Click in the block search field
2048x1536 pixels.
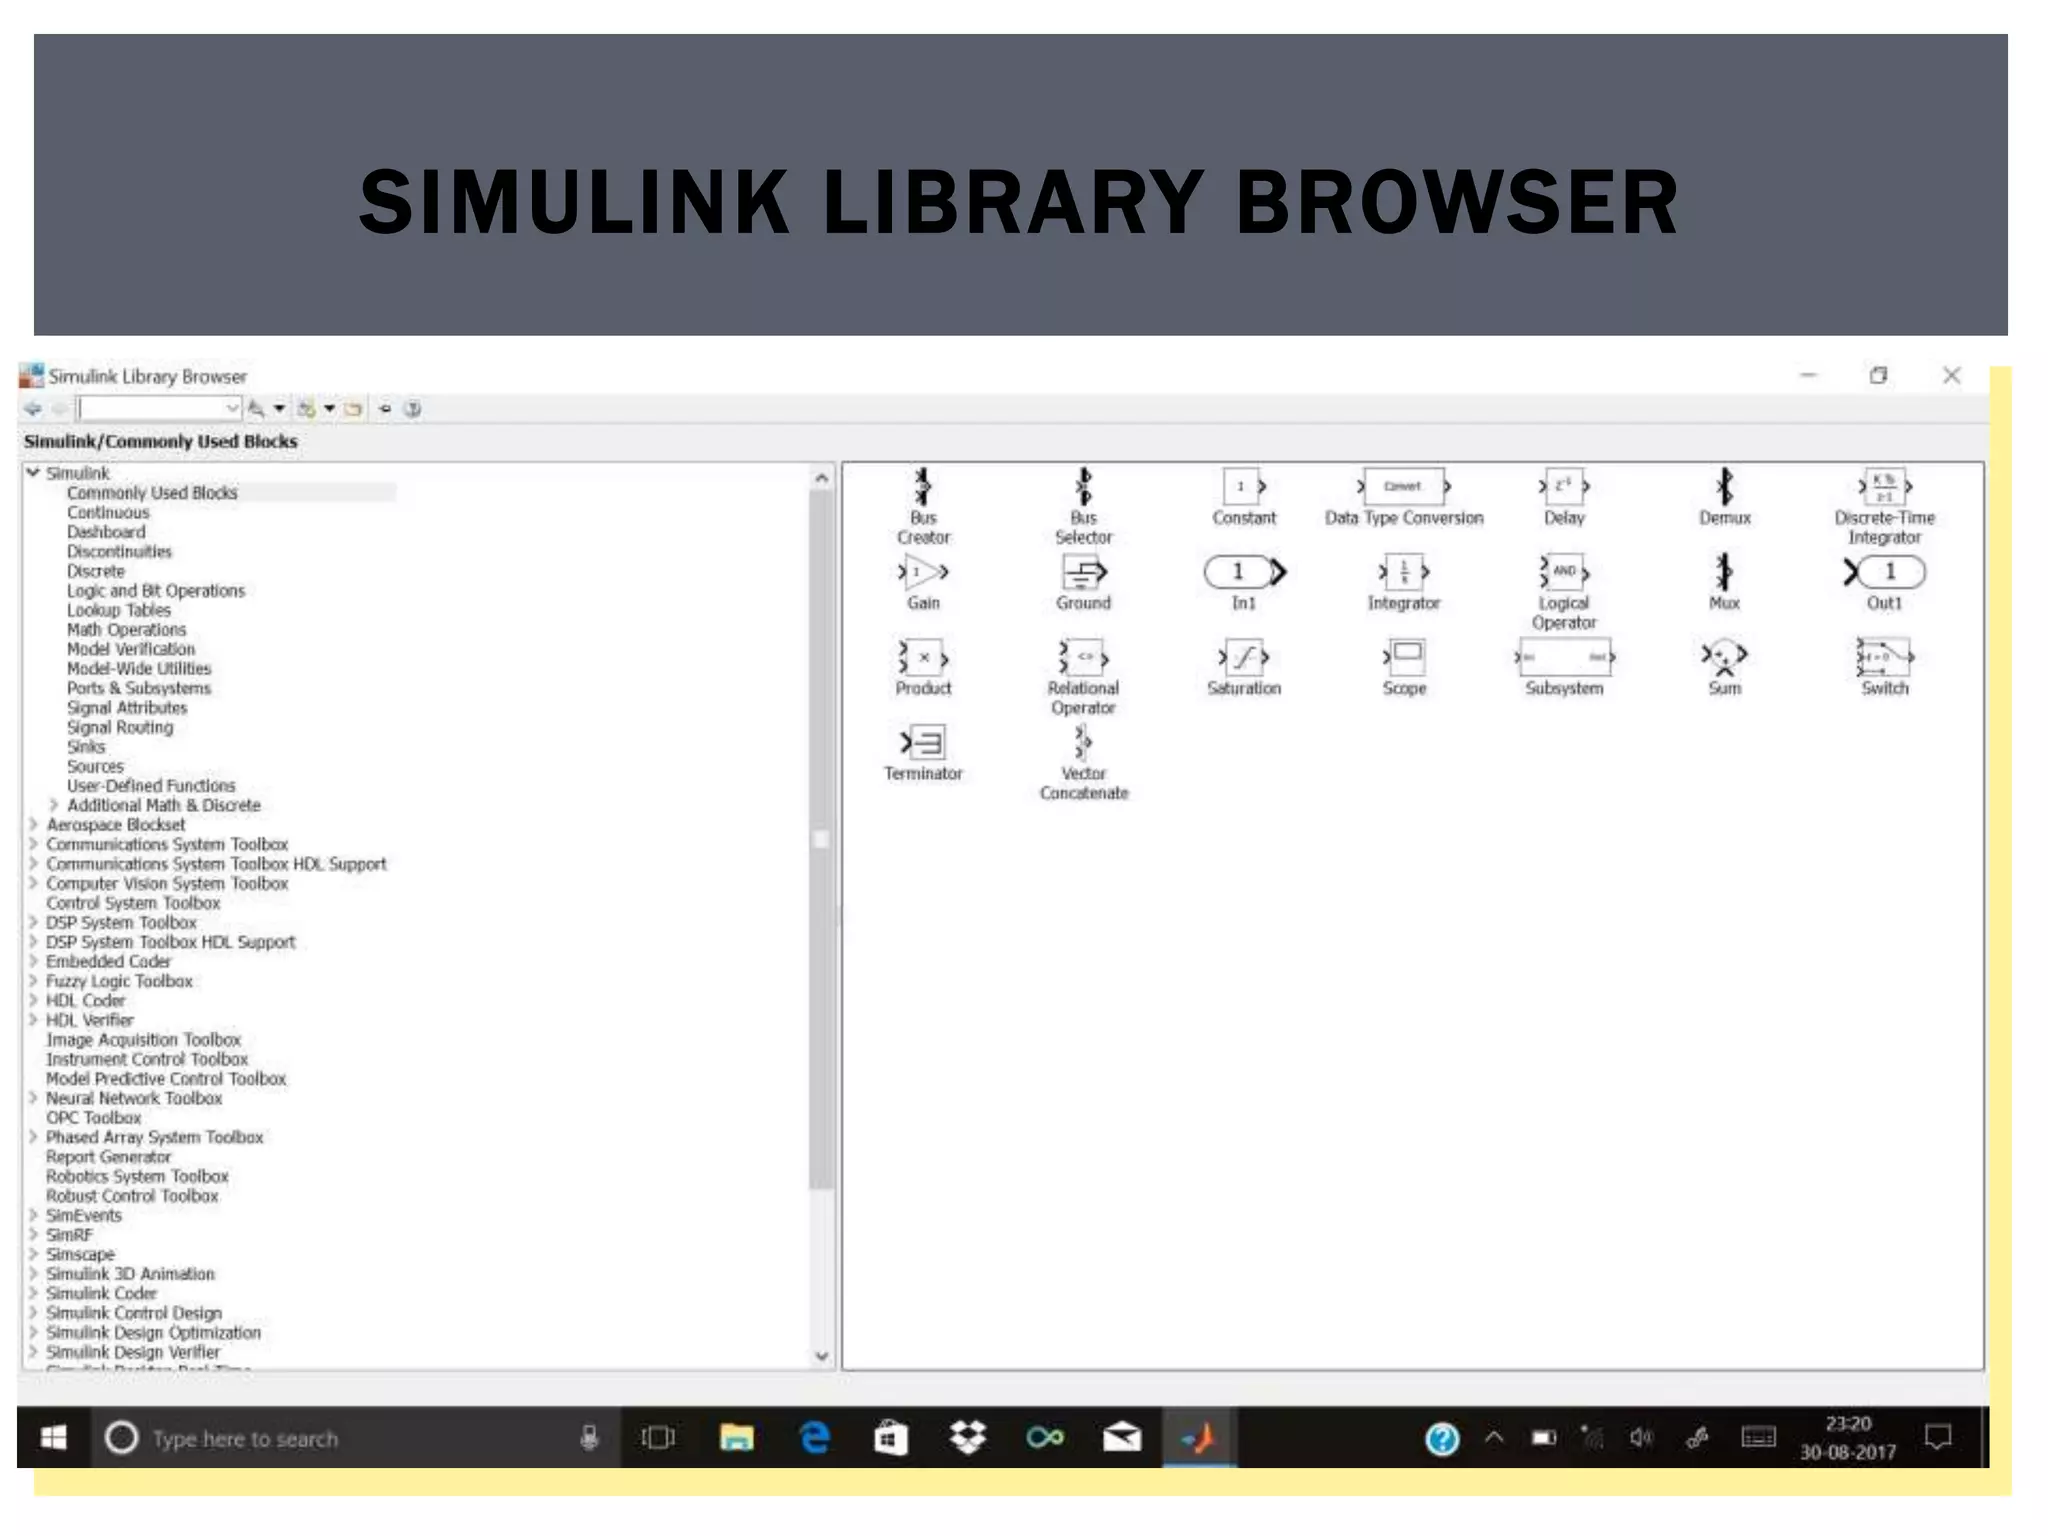150,409
